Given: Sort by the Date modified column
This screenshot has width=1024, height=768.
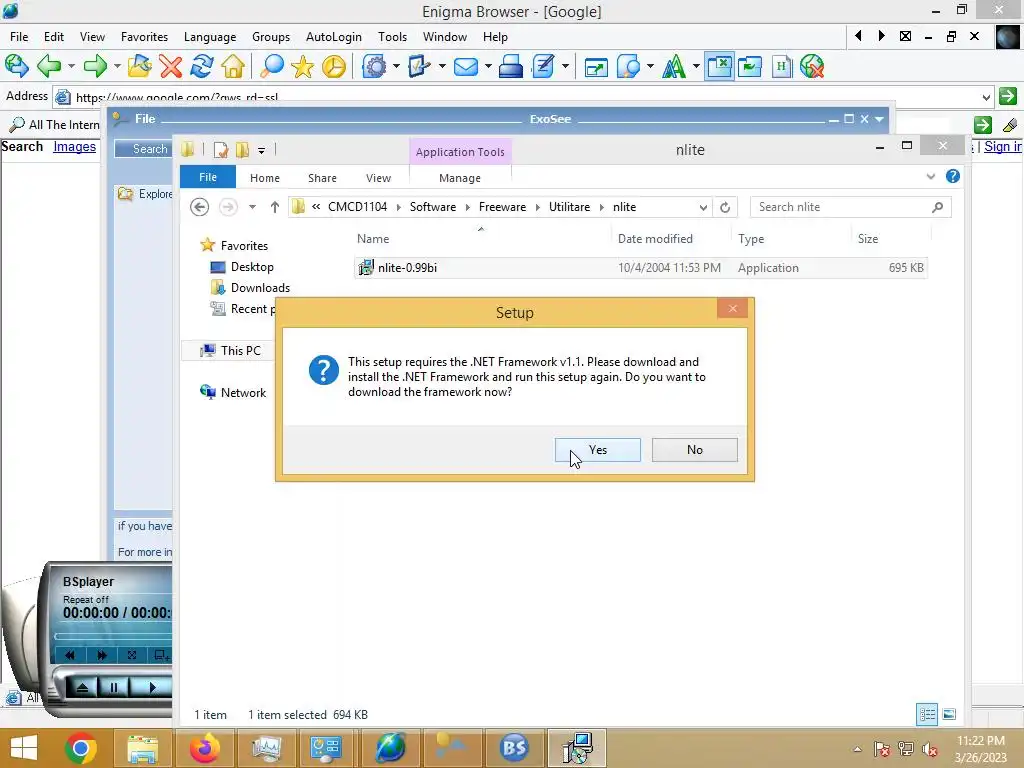Looking at the screenshot, I should pyautogui.click(x=655, y=238).
